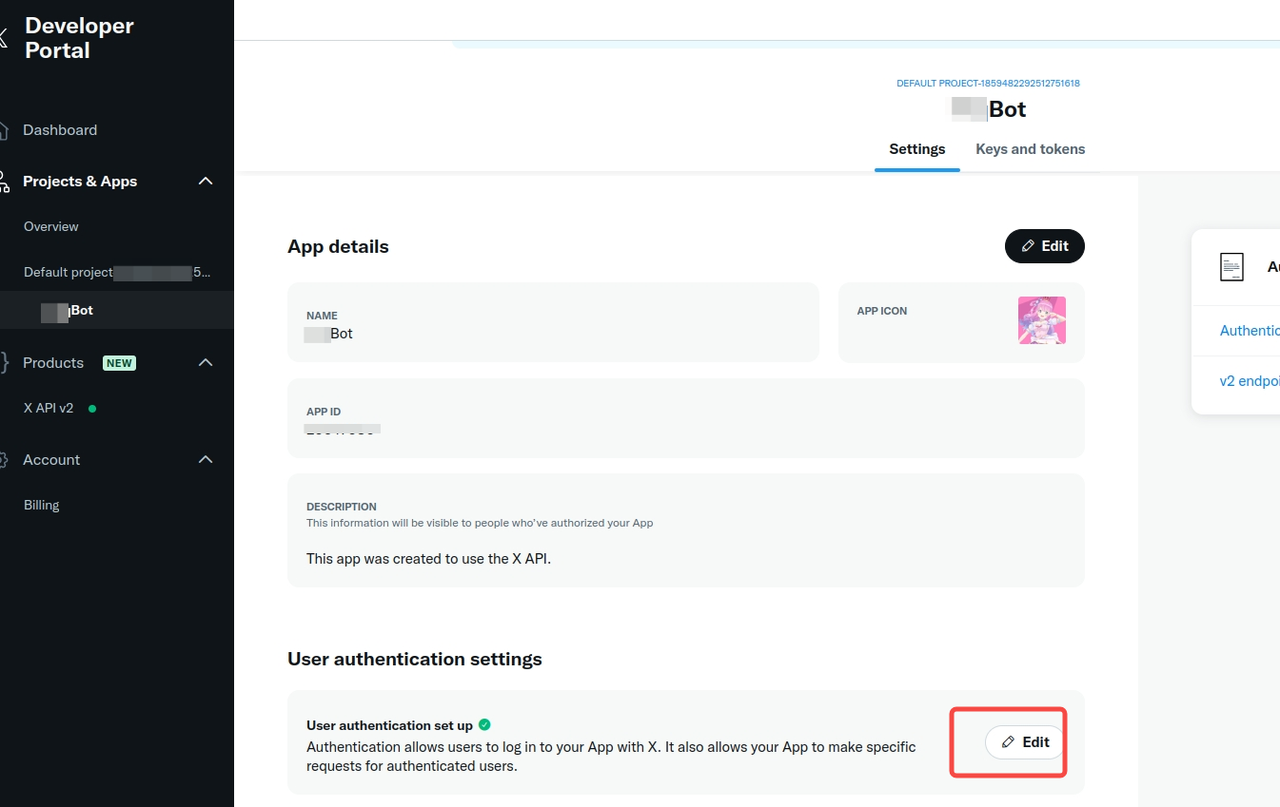
Task: Open the Default project entry
Action: click(117, 272)
